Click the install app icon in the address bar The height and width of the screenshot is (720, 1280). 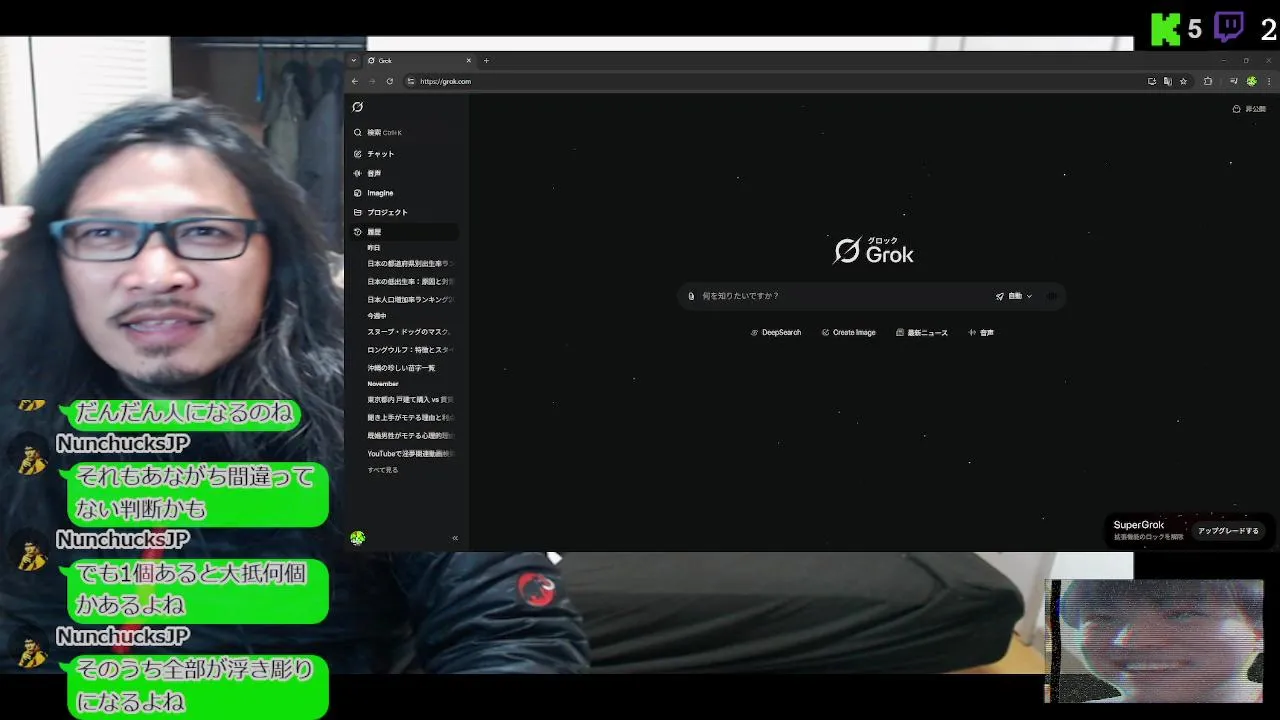[1152, 81]
